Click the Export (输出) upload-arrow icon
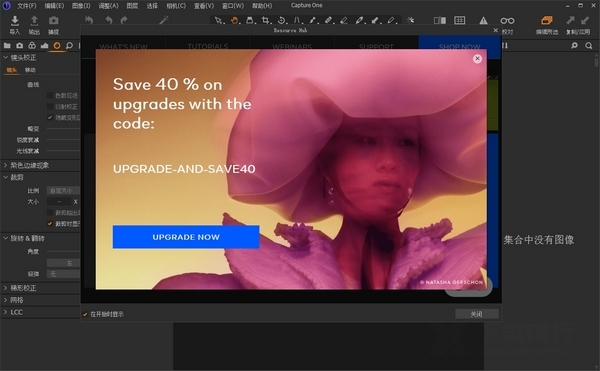This screenshot has width=600, height=371. click(x=34, y=21)
